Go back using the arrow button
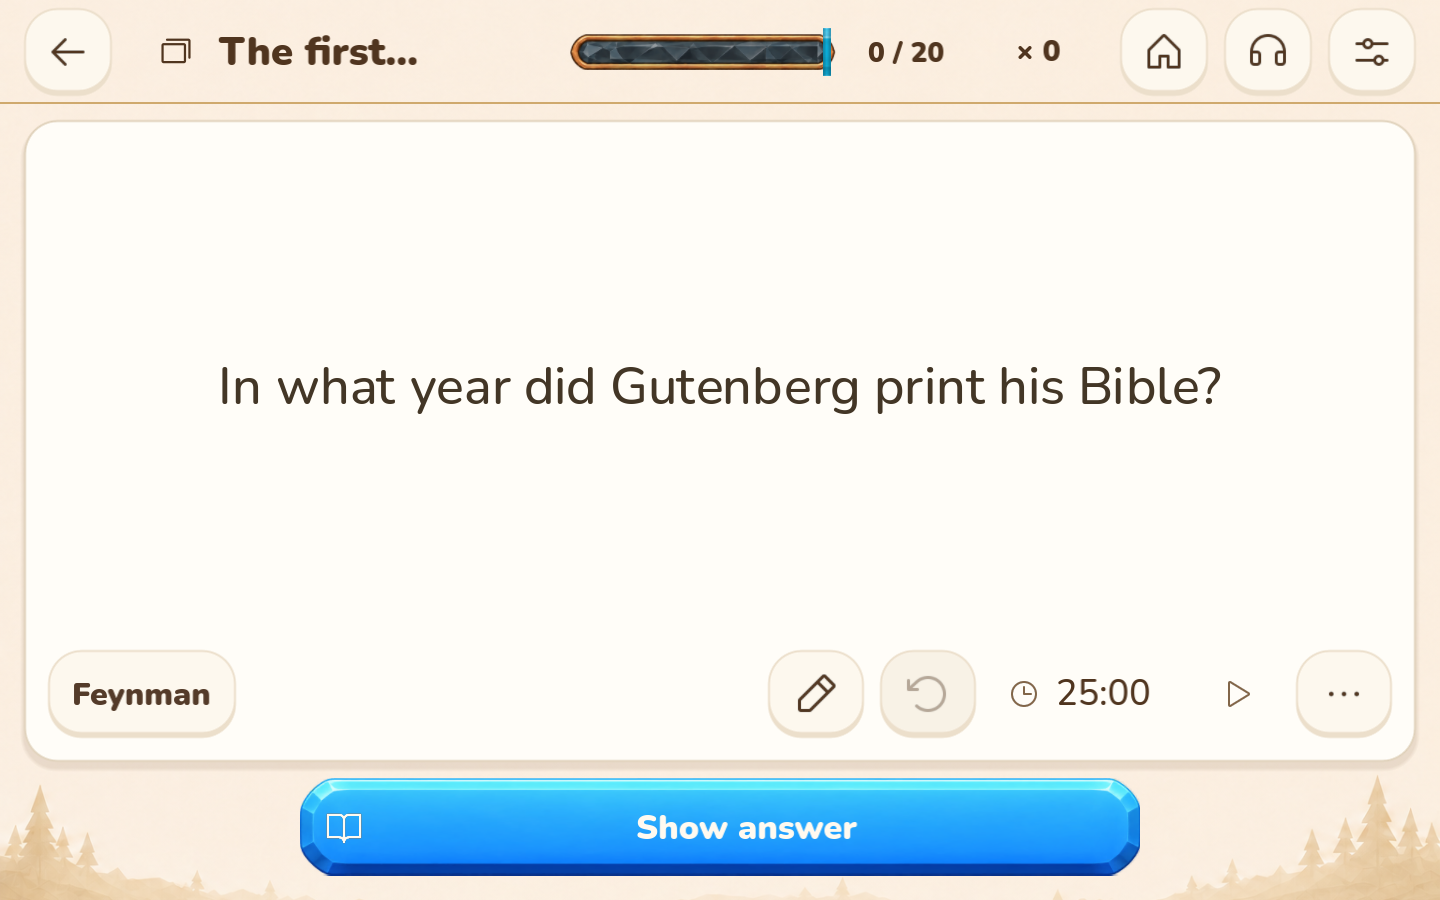 pyautogui.click(x=68, y=51)
